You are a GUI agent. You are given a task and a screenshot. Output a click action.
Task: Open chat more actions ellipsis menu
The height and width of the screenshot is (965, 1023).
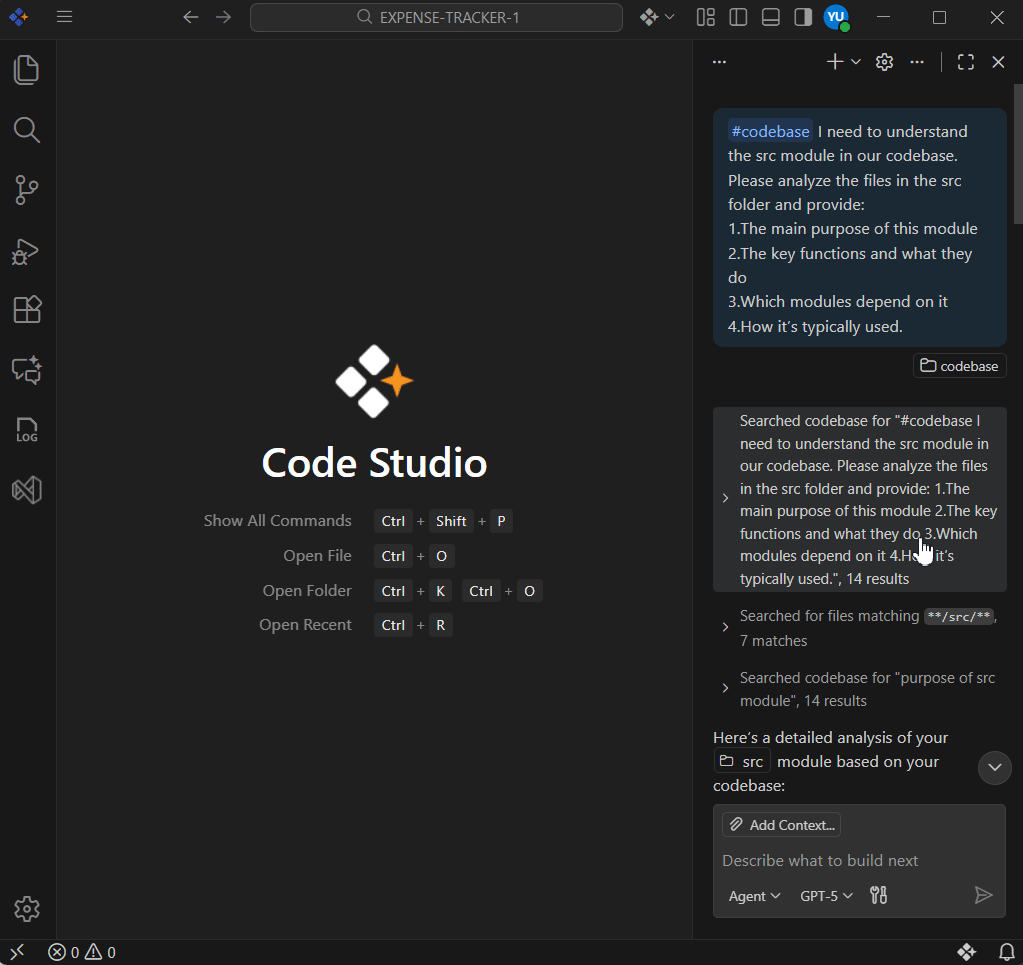(917, 62)
